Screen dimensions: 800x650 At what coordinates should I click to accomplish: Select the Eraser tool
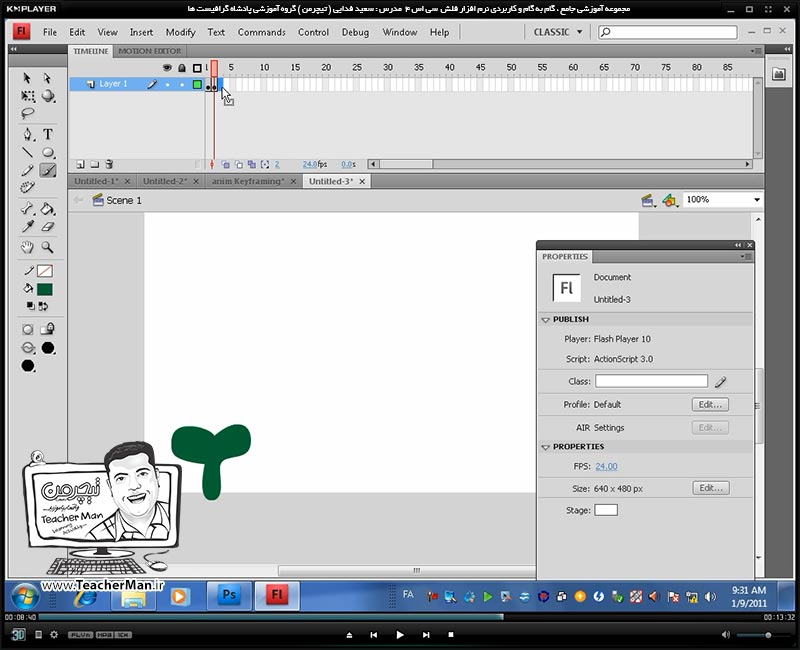[48, 227]
